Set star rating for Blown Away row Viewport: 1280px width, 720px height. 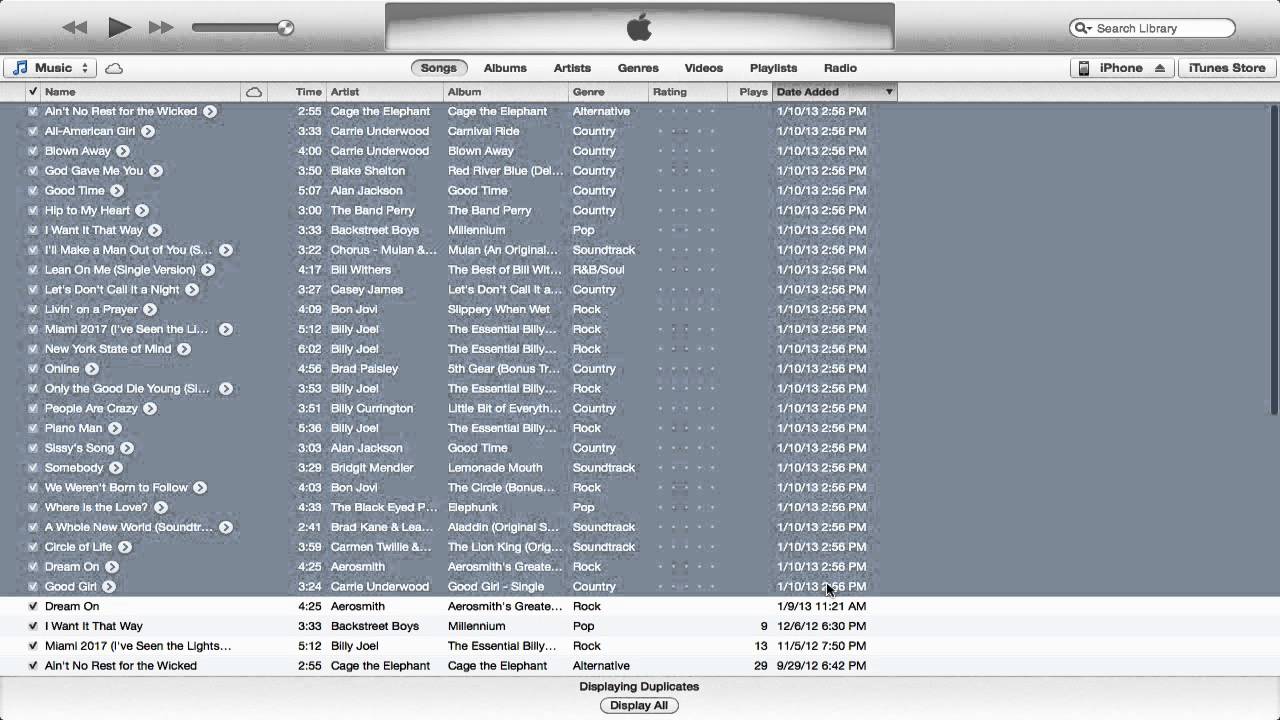point(686,151)
